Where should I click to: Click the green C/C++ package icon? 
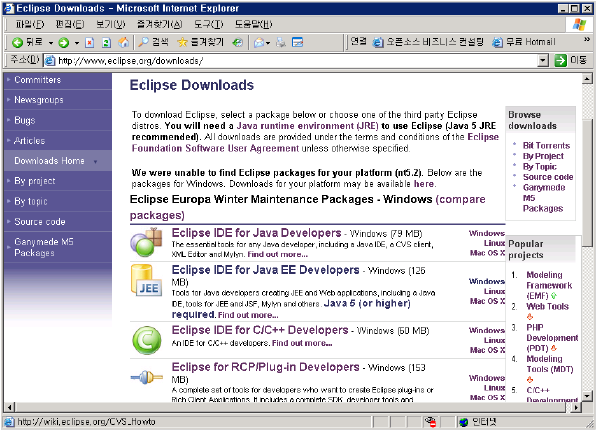click(x=147, y=340)
